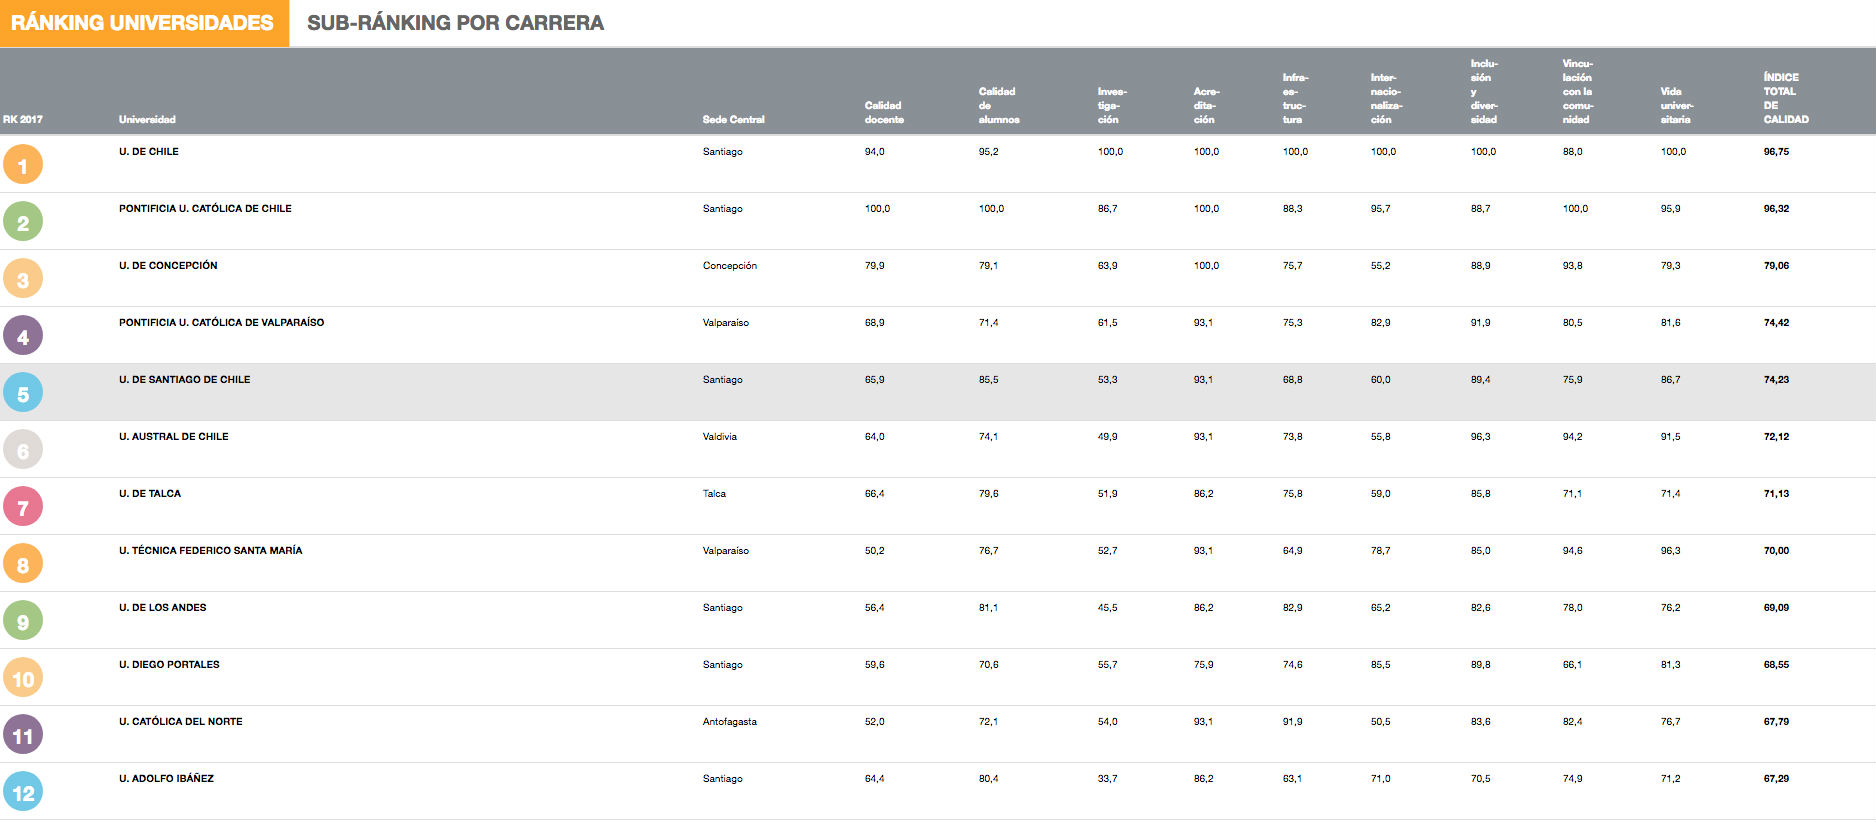Viewport: 1876px width, 822px height.
Task: Select the orange rank 8 circle badge
Action: coord(23,564)
